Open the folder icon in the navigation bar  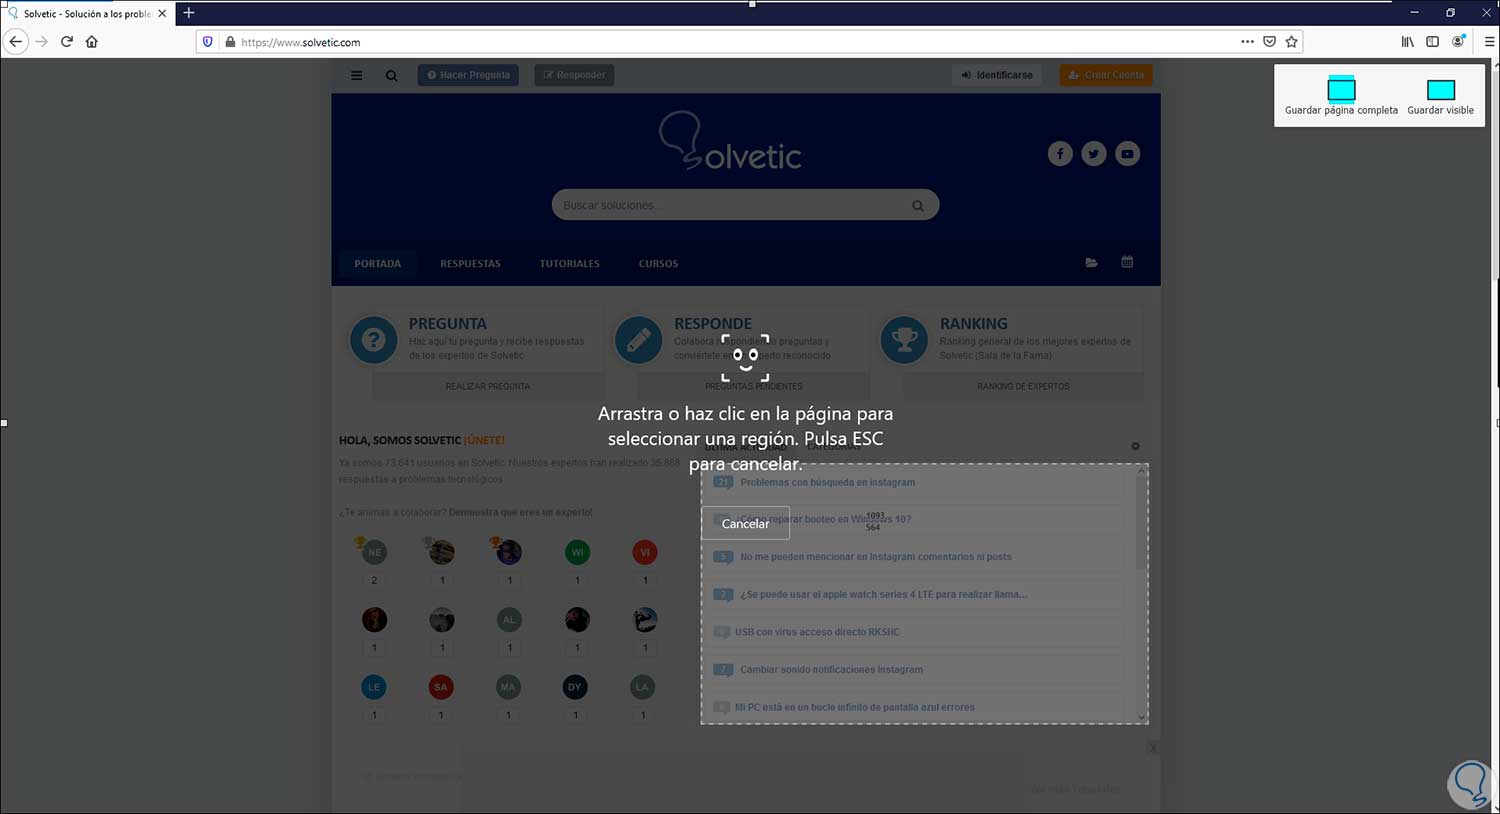[x=1091, y=262]
